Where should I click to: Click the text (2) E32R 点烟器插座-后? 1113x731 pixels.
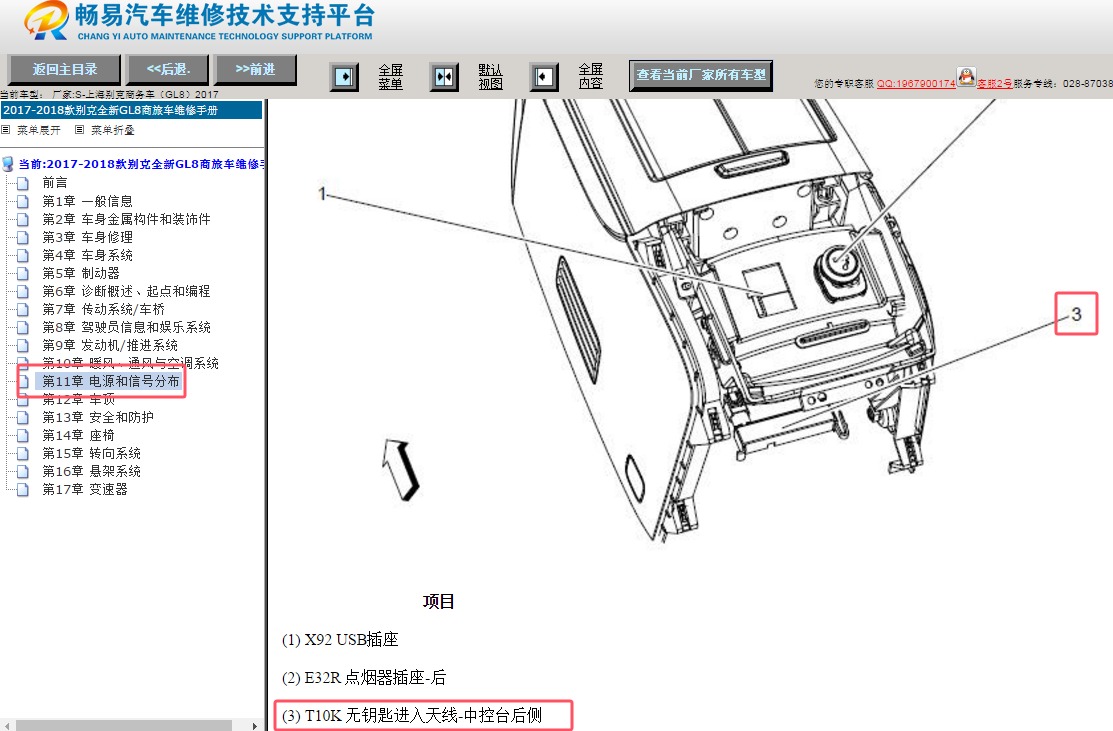click(x=364, y=678)
